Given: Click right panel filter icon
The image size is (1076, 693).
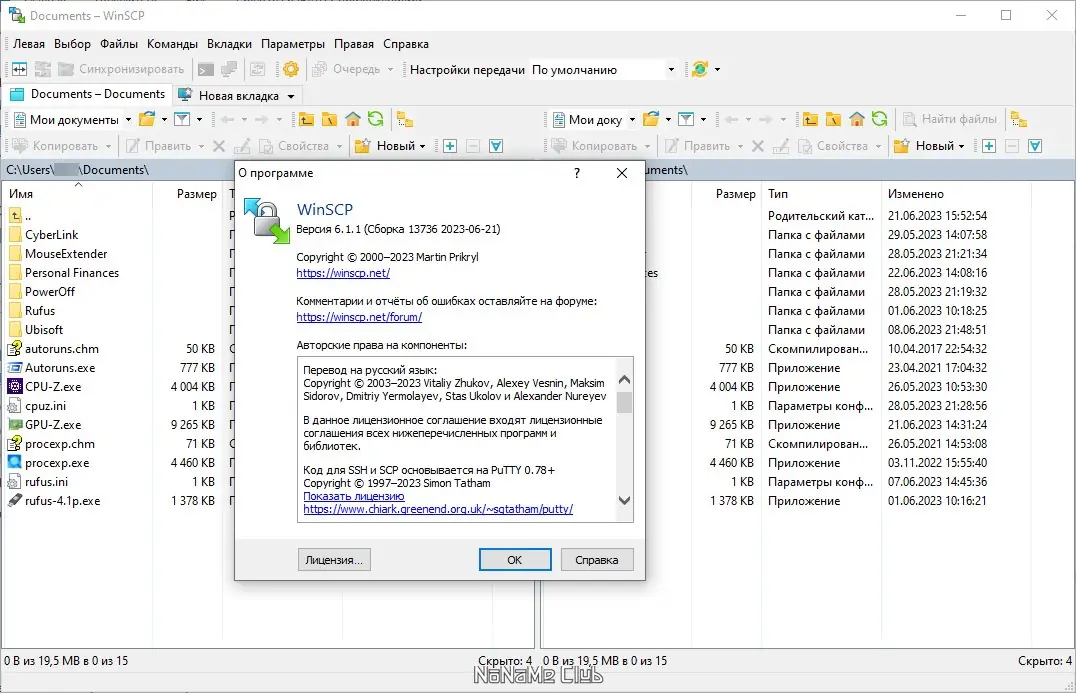Looking at the screenshot, I should [x=686, y=119].
